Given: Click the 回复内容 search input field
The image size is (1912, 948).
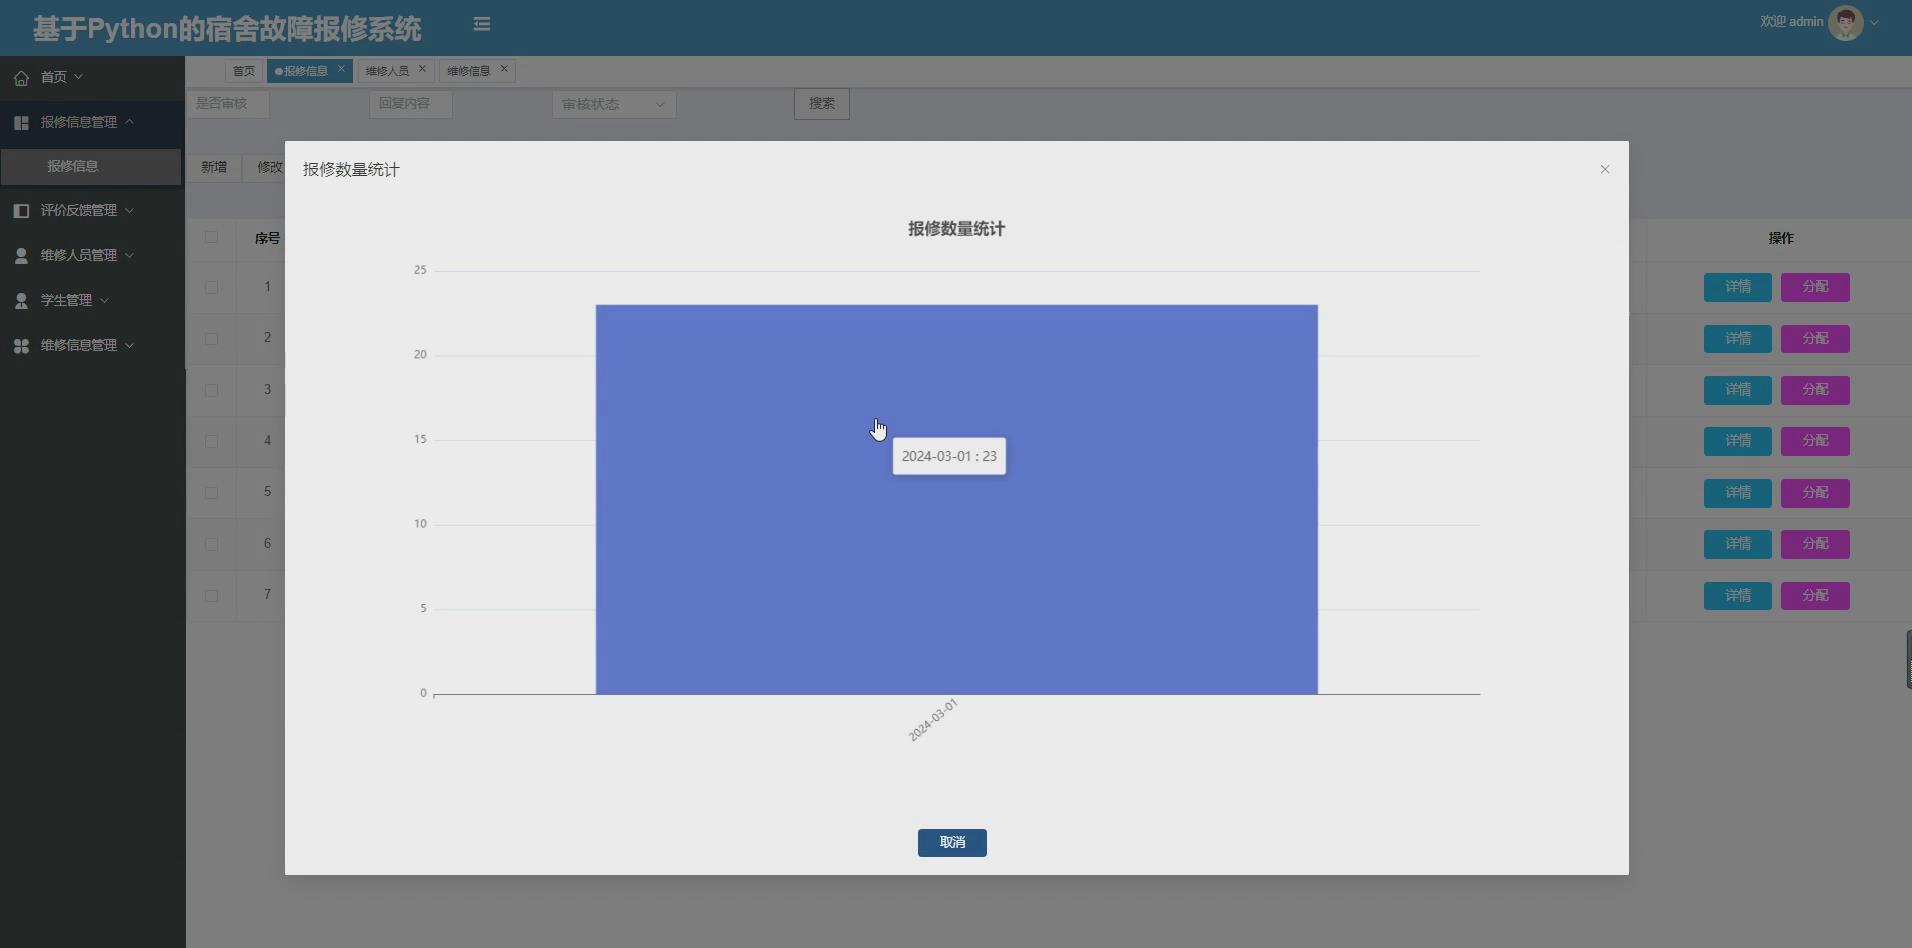Looking at the screenshot, I should pos(411,104).
